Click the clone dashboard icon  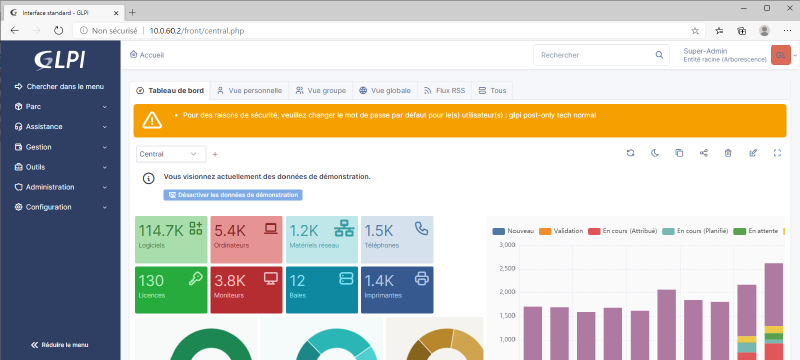[x=679, y=153]
